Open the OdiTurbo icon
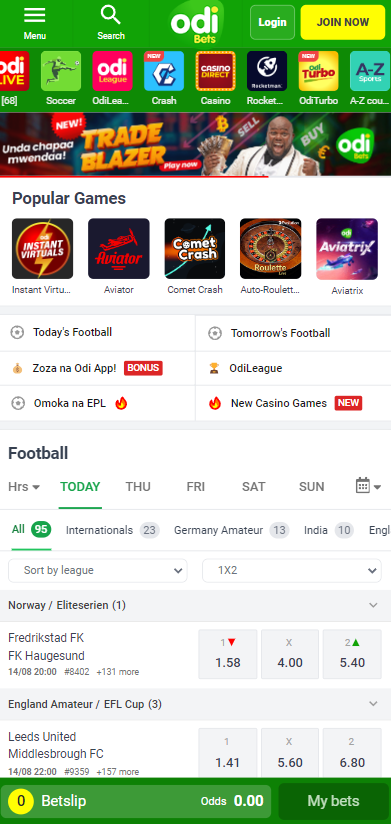Image resolution: width=391 pixels, height=824 pixels. (318, 71)
